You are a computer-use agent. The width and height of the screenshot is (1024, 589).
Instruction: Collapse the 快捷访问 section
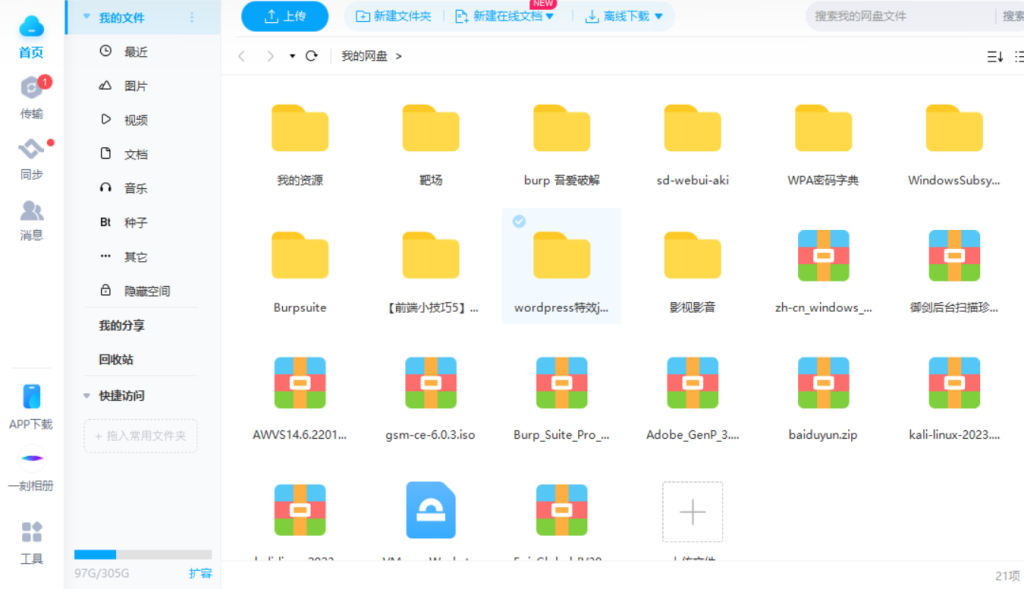[87, 395]
